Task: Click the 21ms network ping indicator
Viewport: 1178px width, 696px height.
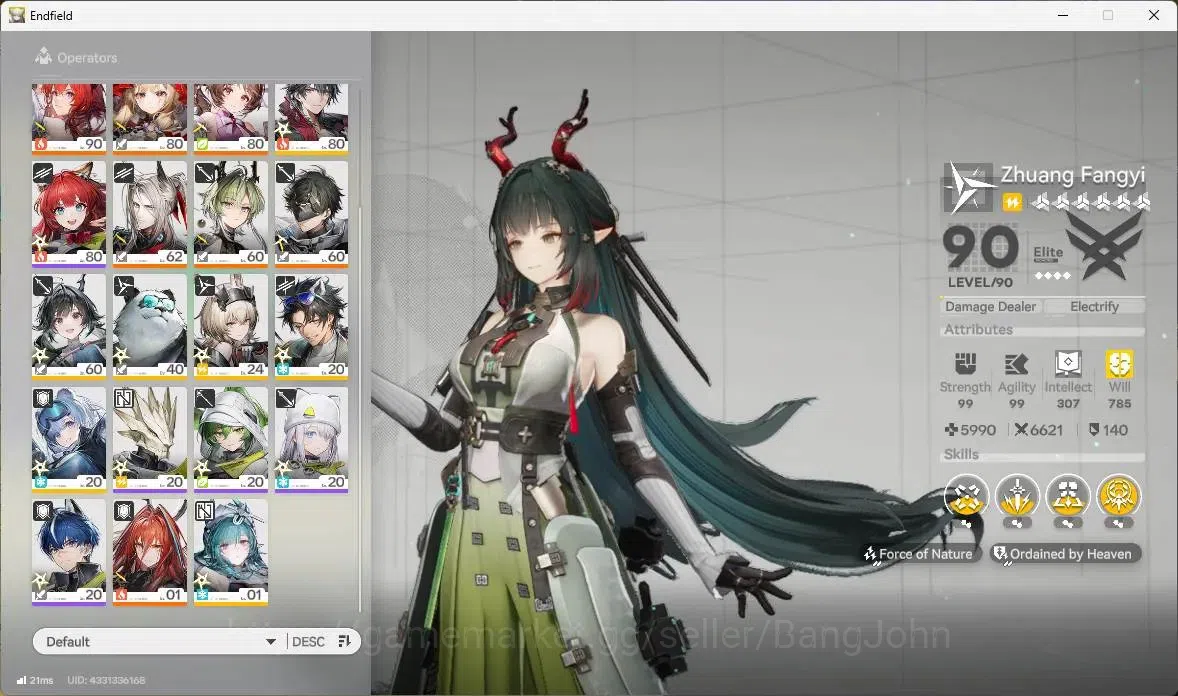Action: 35,680
